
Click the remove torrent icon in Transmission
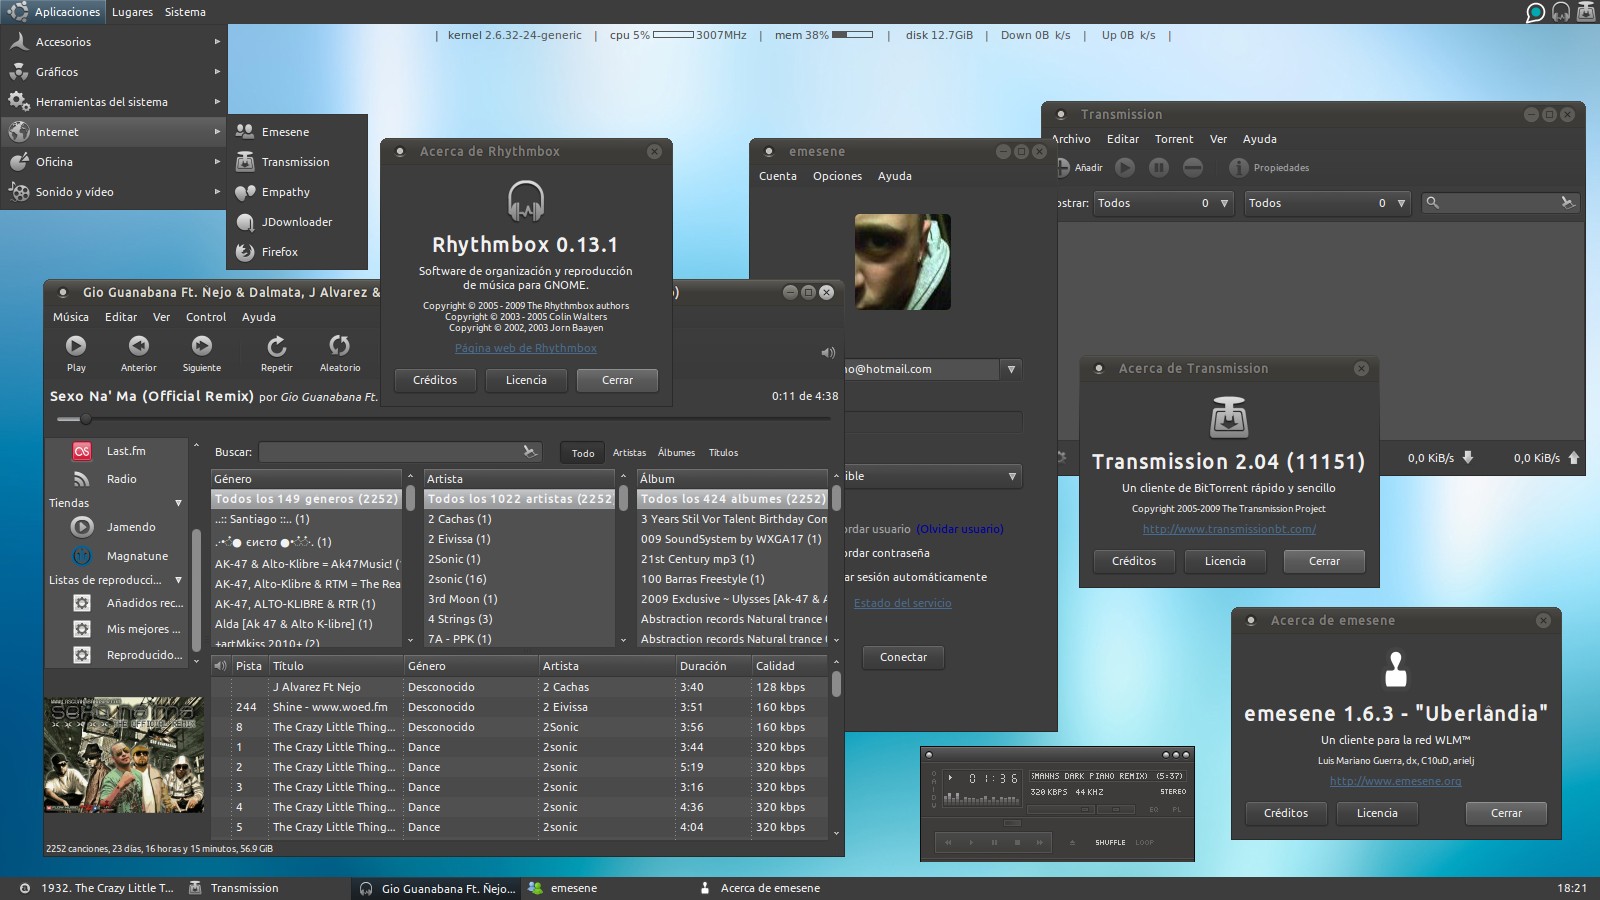click(x=1193, y=167)
